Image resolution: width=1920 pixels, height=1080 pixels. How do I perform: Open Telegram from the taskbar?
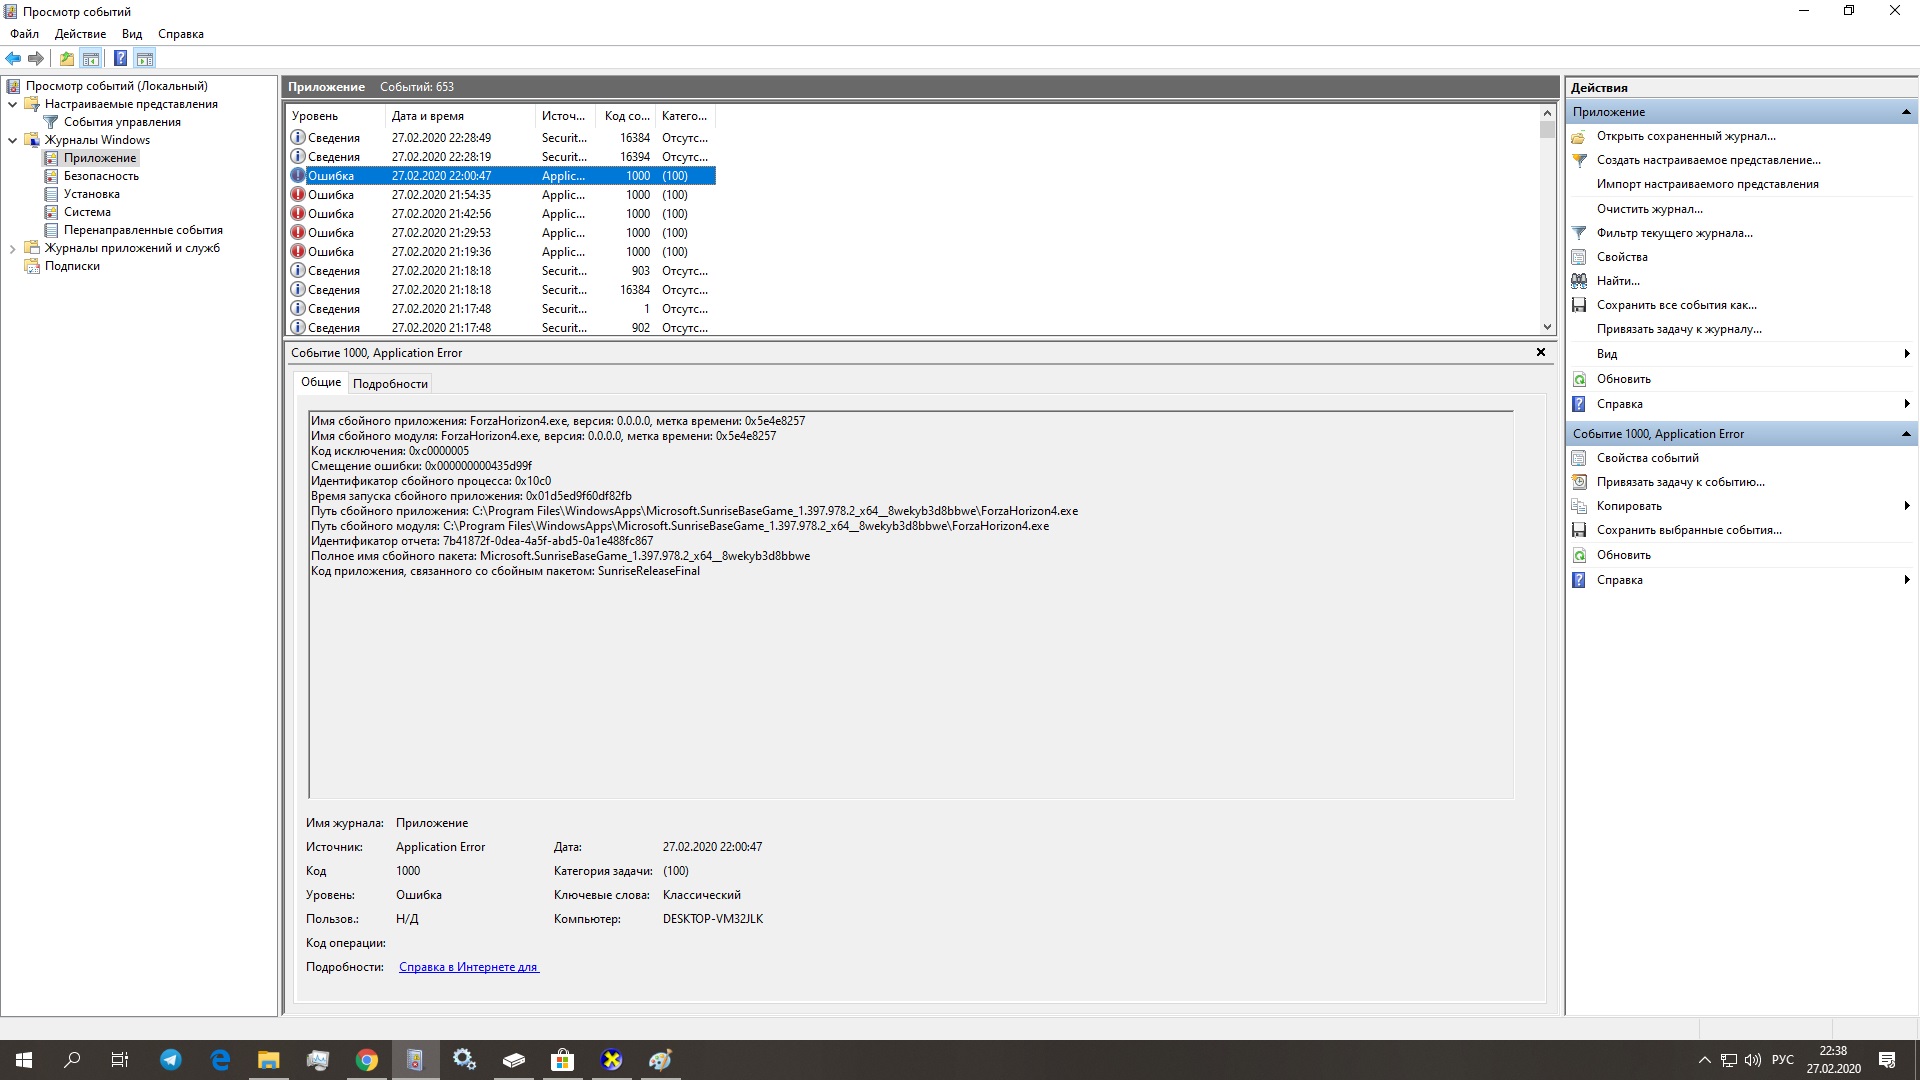coord(171,1060)
